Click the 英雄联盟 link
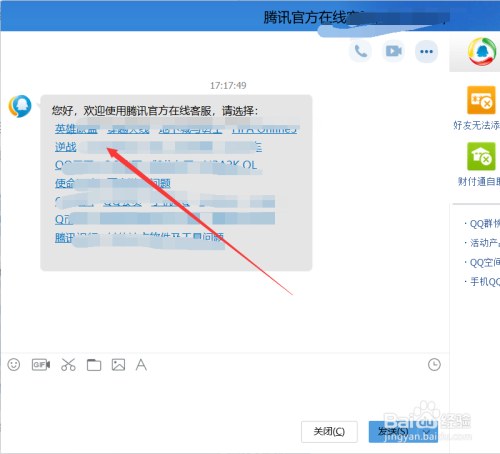 76,129
